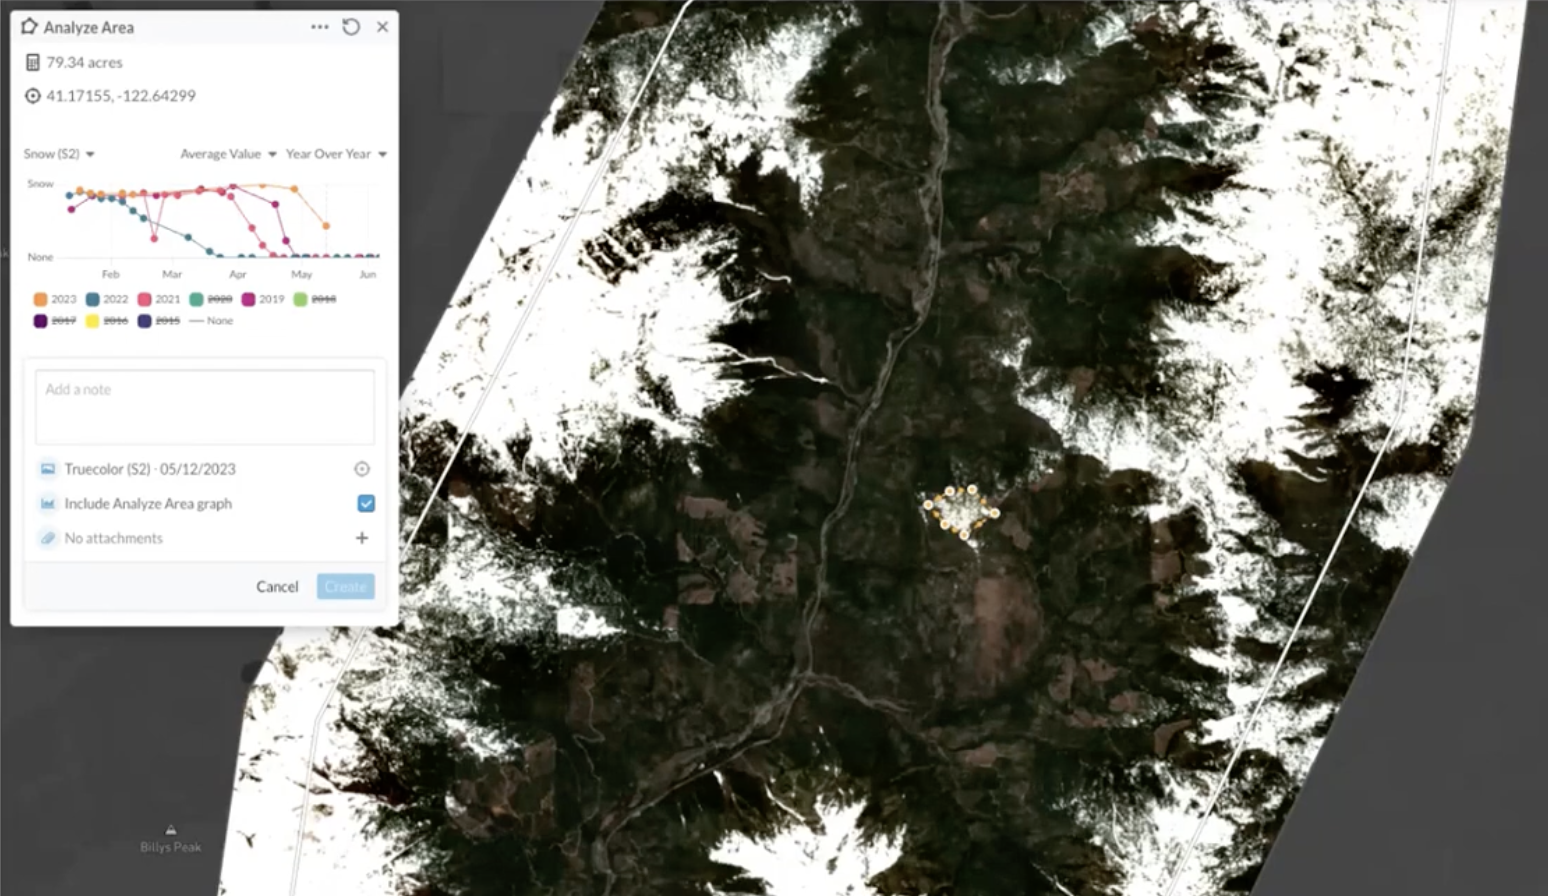This screenshot has width=1548, height=896.
Task: Click the Analyze Area polygon icon
Action: coord(29,27)
